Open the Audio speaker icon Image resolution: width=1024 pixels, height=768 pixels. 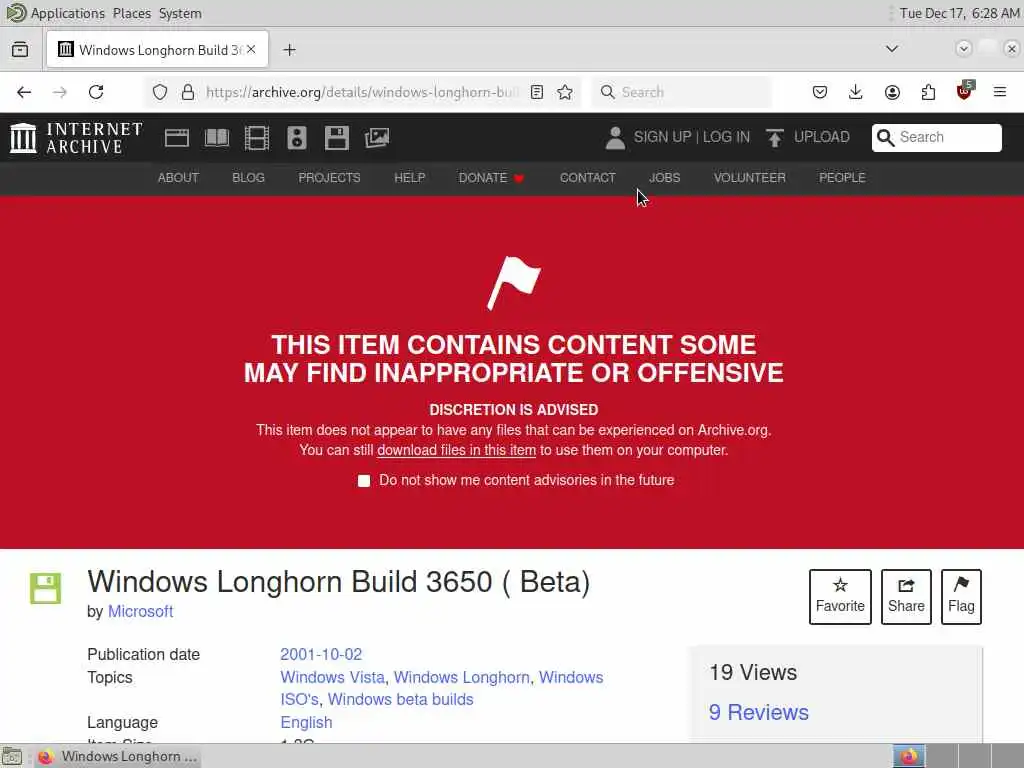(296, 138)
